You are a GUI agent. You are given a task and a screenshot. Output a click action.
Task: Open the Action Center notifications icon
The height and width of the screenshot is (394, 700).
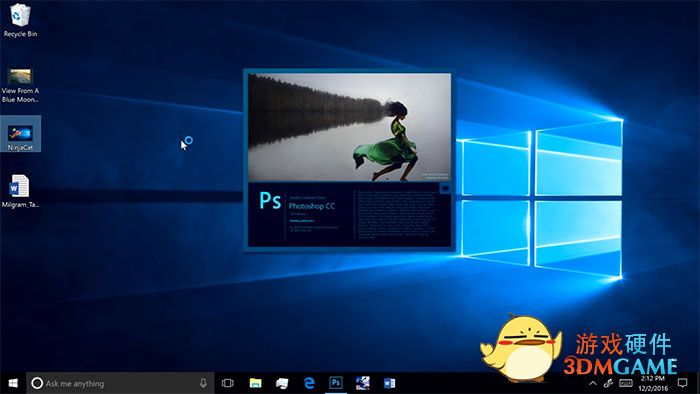pyautogui.click(x=683, y=383)
